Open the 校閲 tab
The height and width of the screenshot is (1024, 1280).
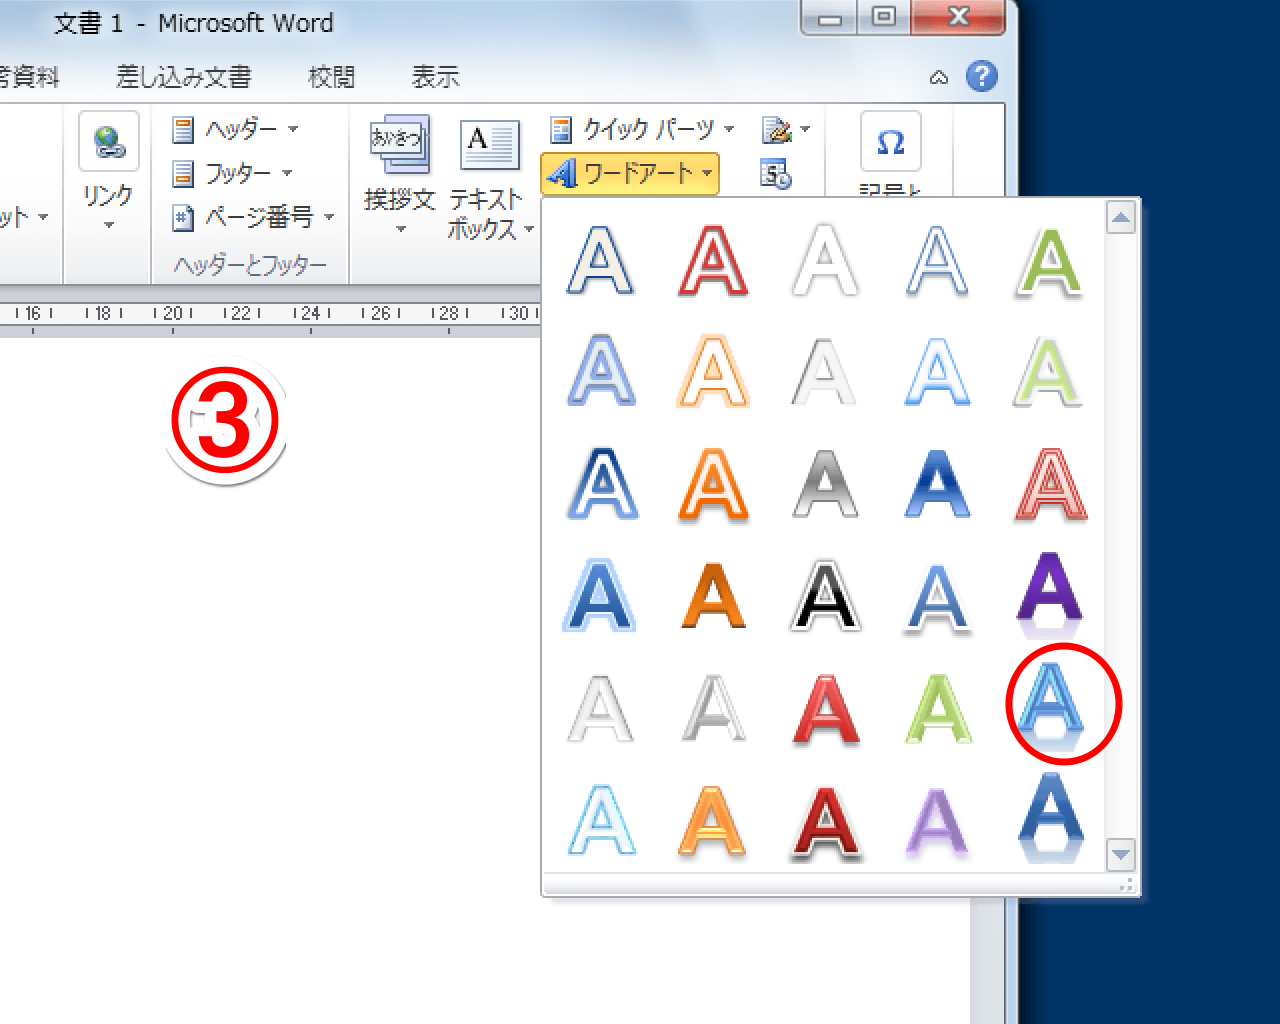click(x=332, y=77)
